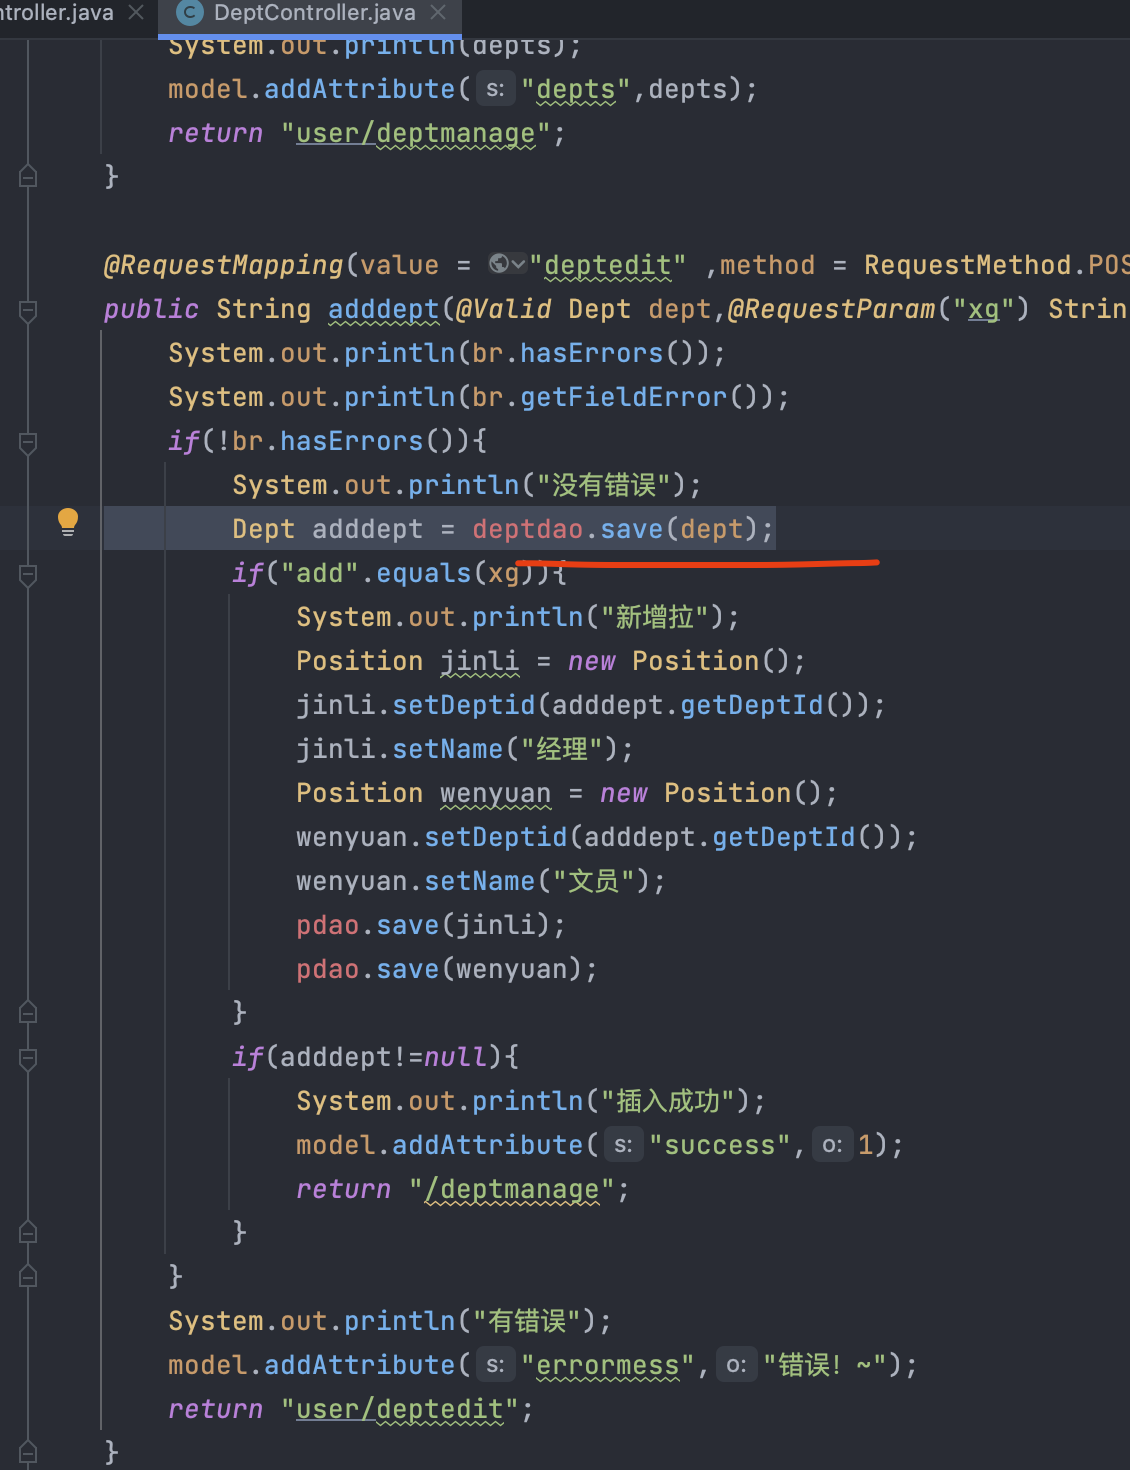This screenshot has width=1130, height=1470.
Task: Close the DeptController.java tab
Action: tap(438, 13)
